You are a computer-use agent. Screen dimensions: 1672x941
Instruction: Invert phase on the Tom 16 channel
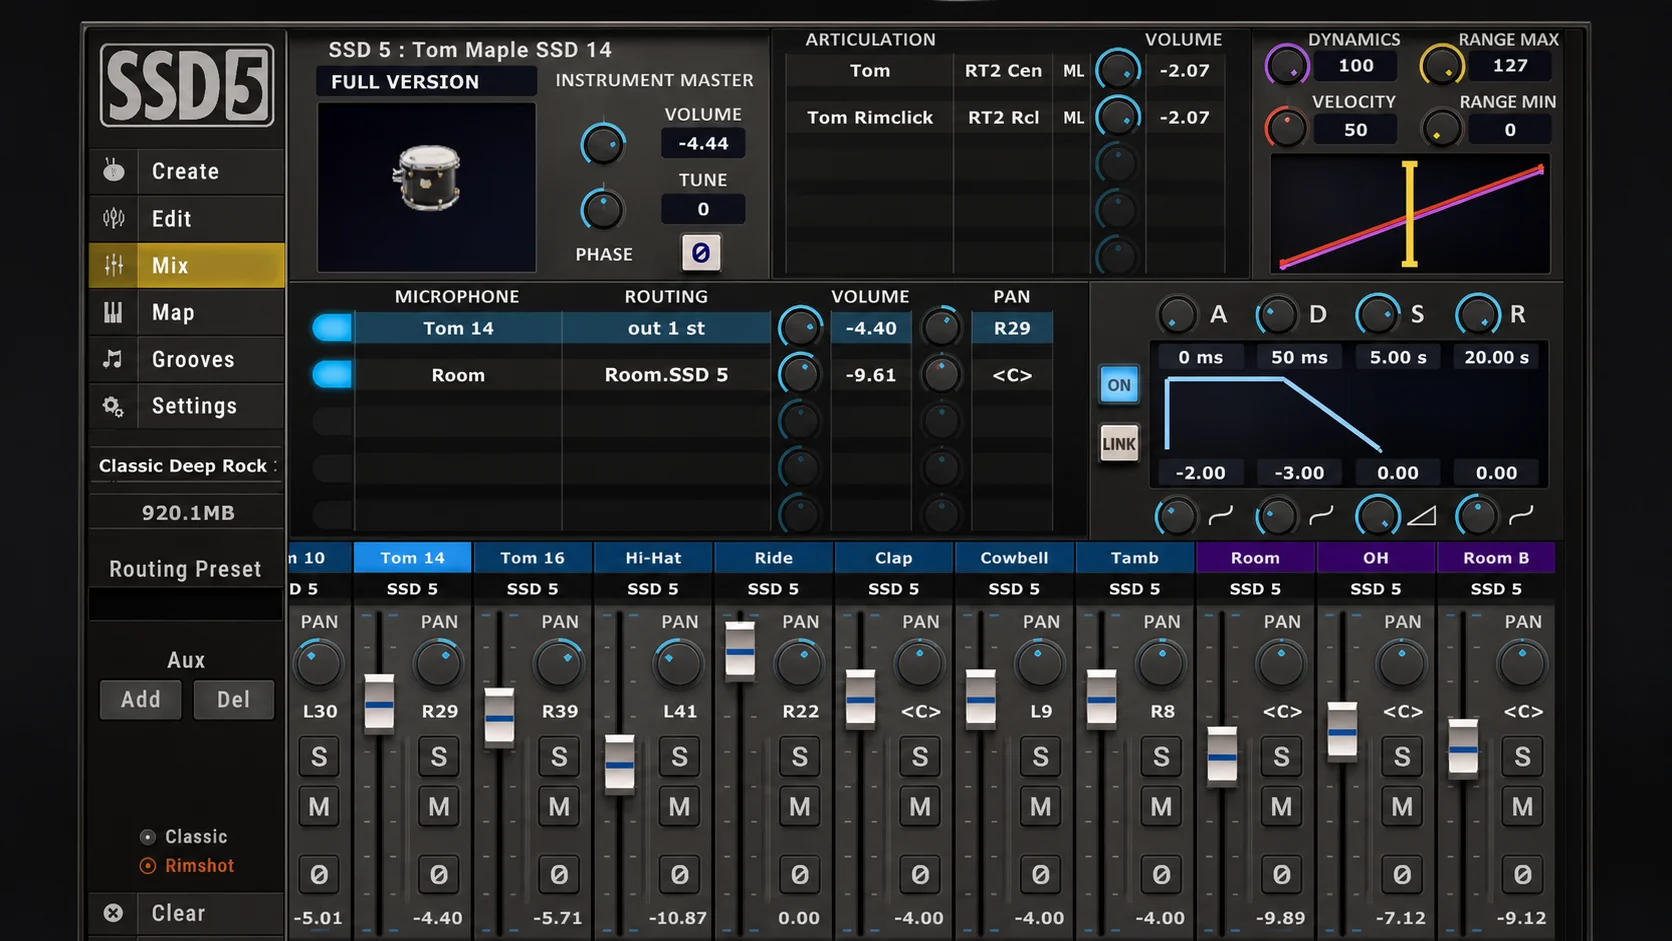[x=559, y=875]
